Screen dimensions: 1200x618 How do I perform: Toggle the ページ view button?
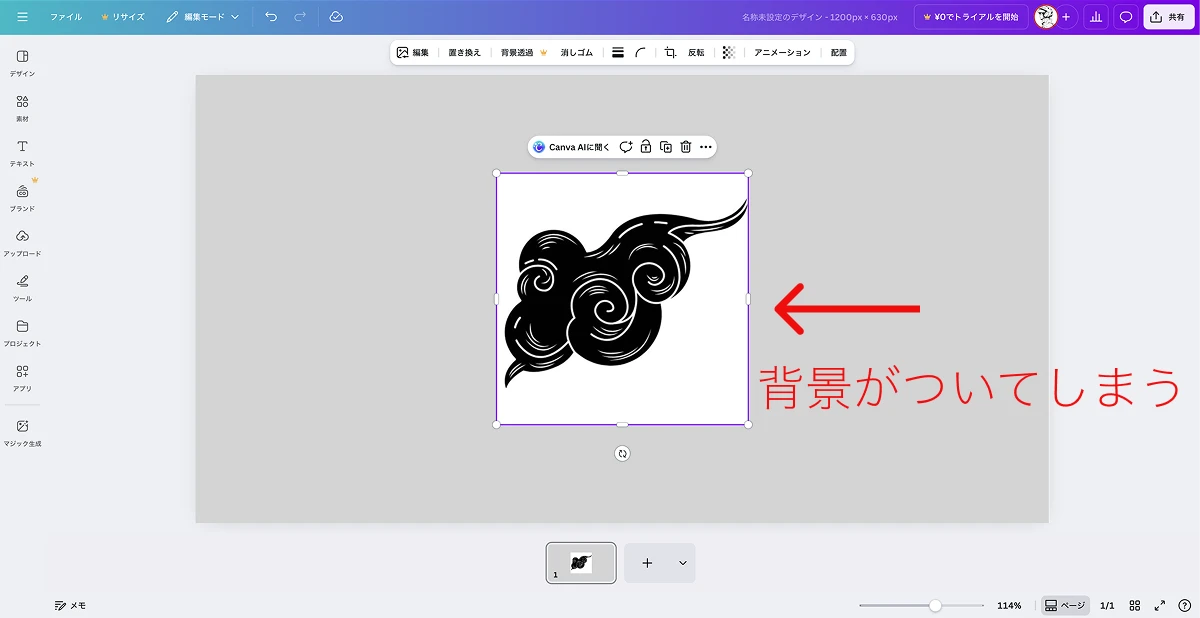point(1065,605)
